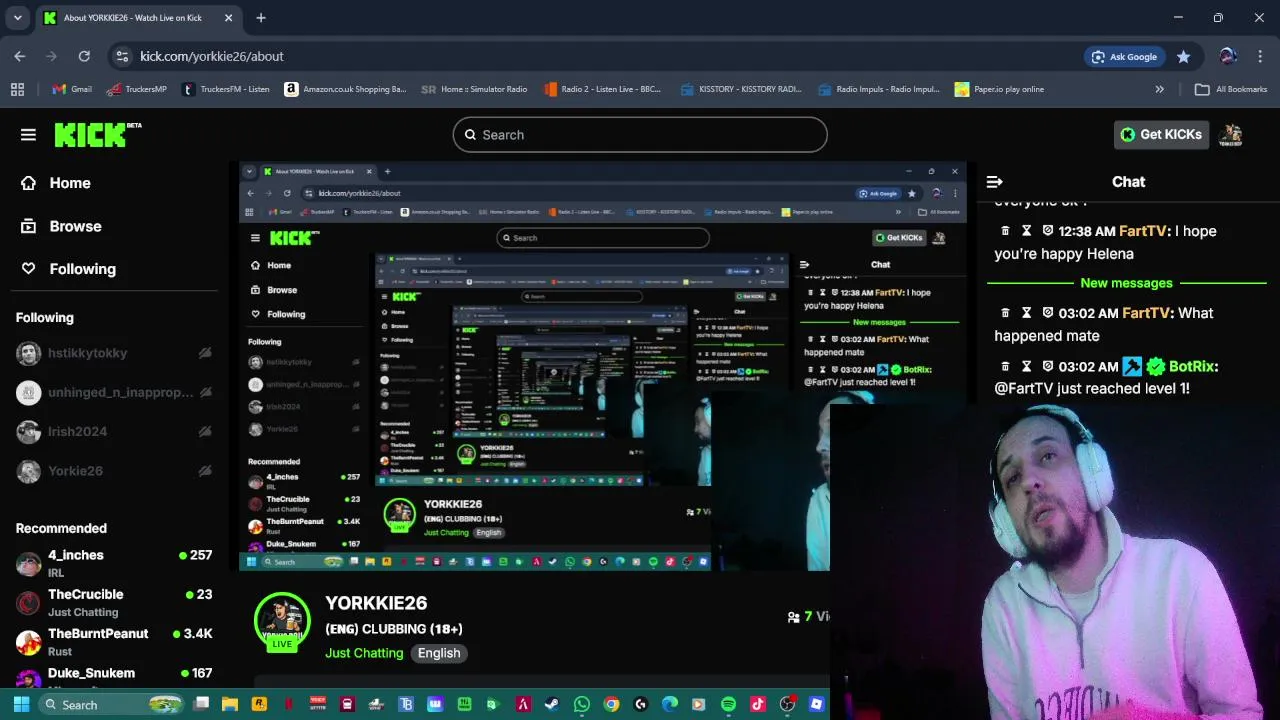Open hstikkytokky in the Following list
Viewport: 1280px width, 720px height.
click(115, 353)
